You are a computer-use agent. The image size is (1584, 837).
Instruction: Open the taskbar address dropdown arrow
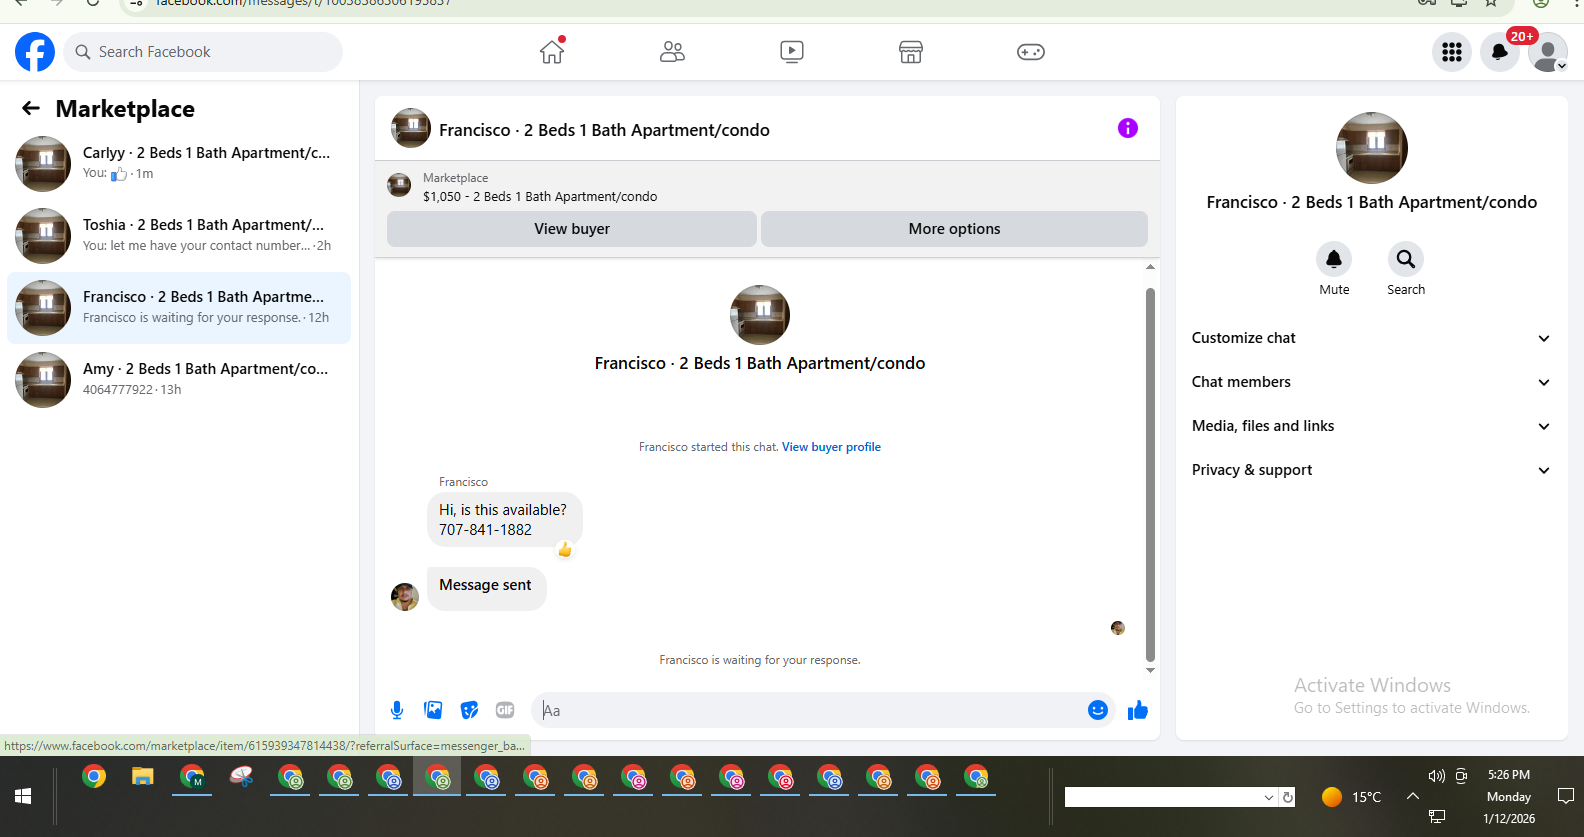(x=1269, y=797)
